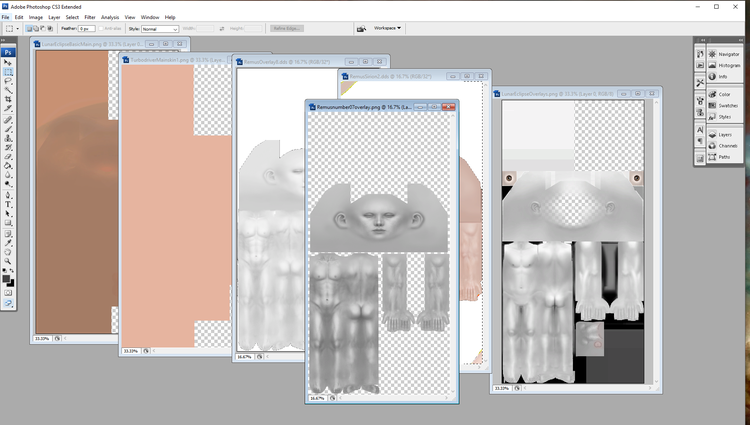Click Go to Bridge icon
The image size is (750, 425).
[361, 29]
